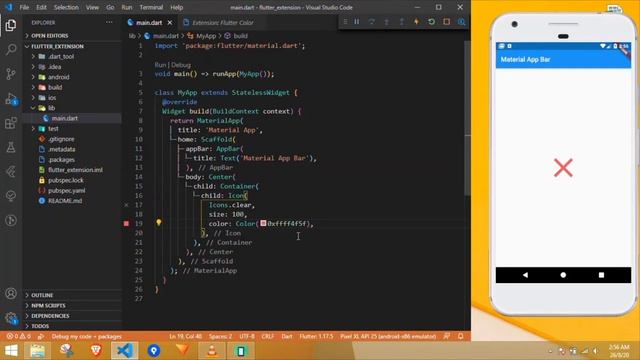Open the VLC icon in taskbar
Viewport: 640px width, 360px height.
(x=212, y=351)
